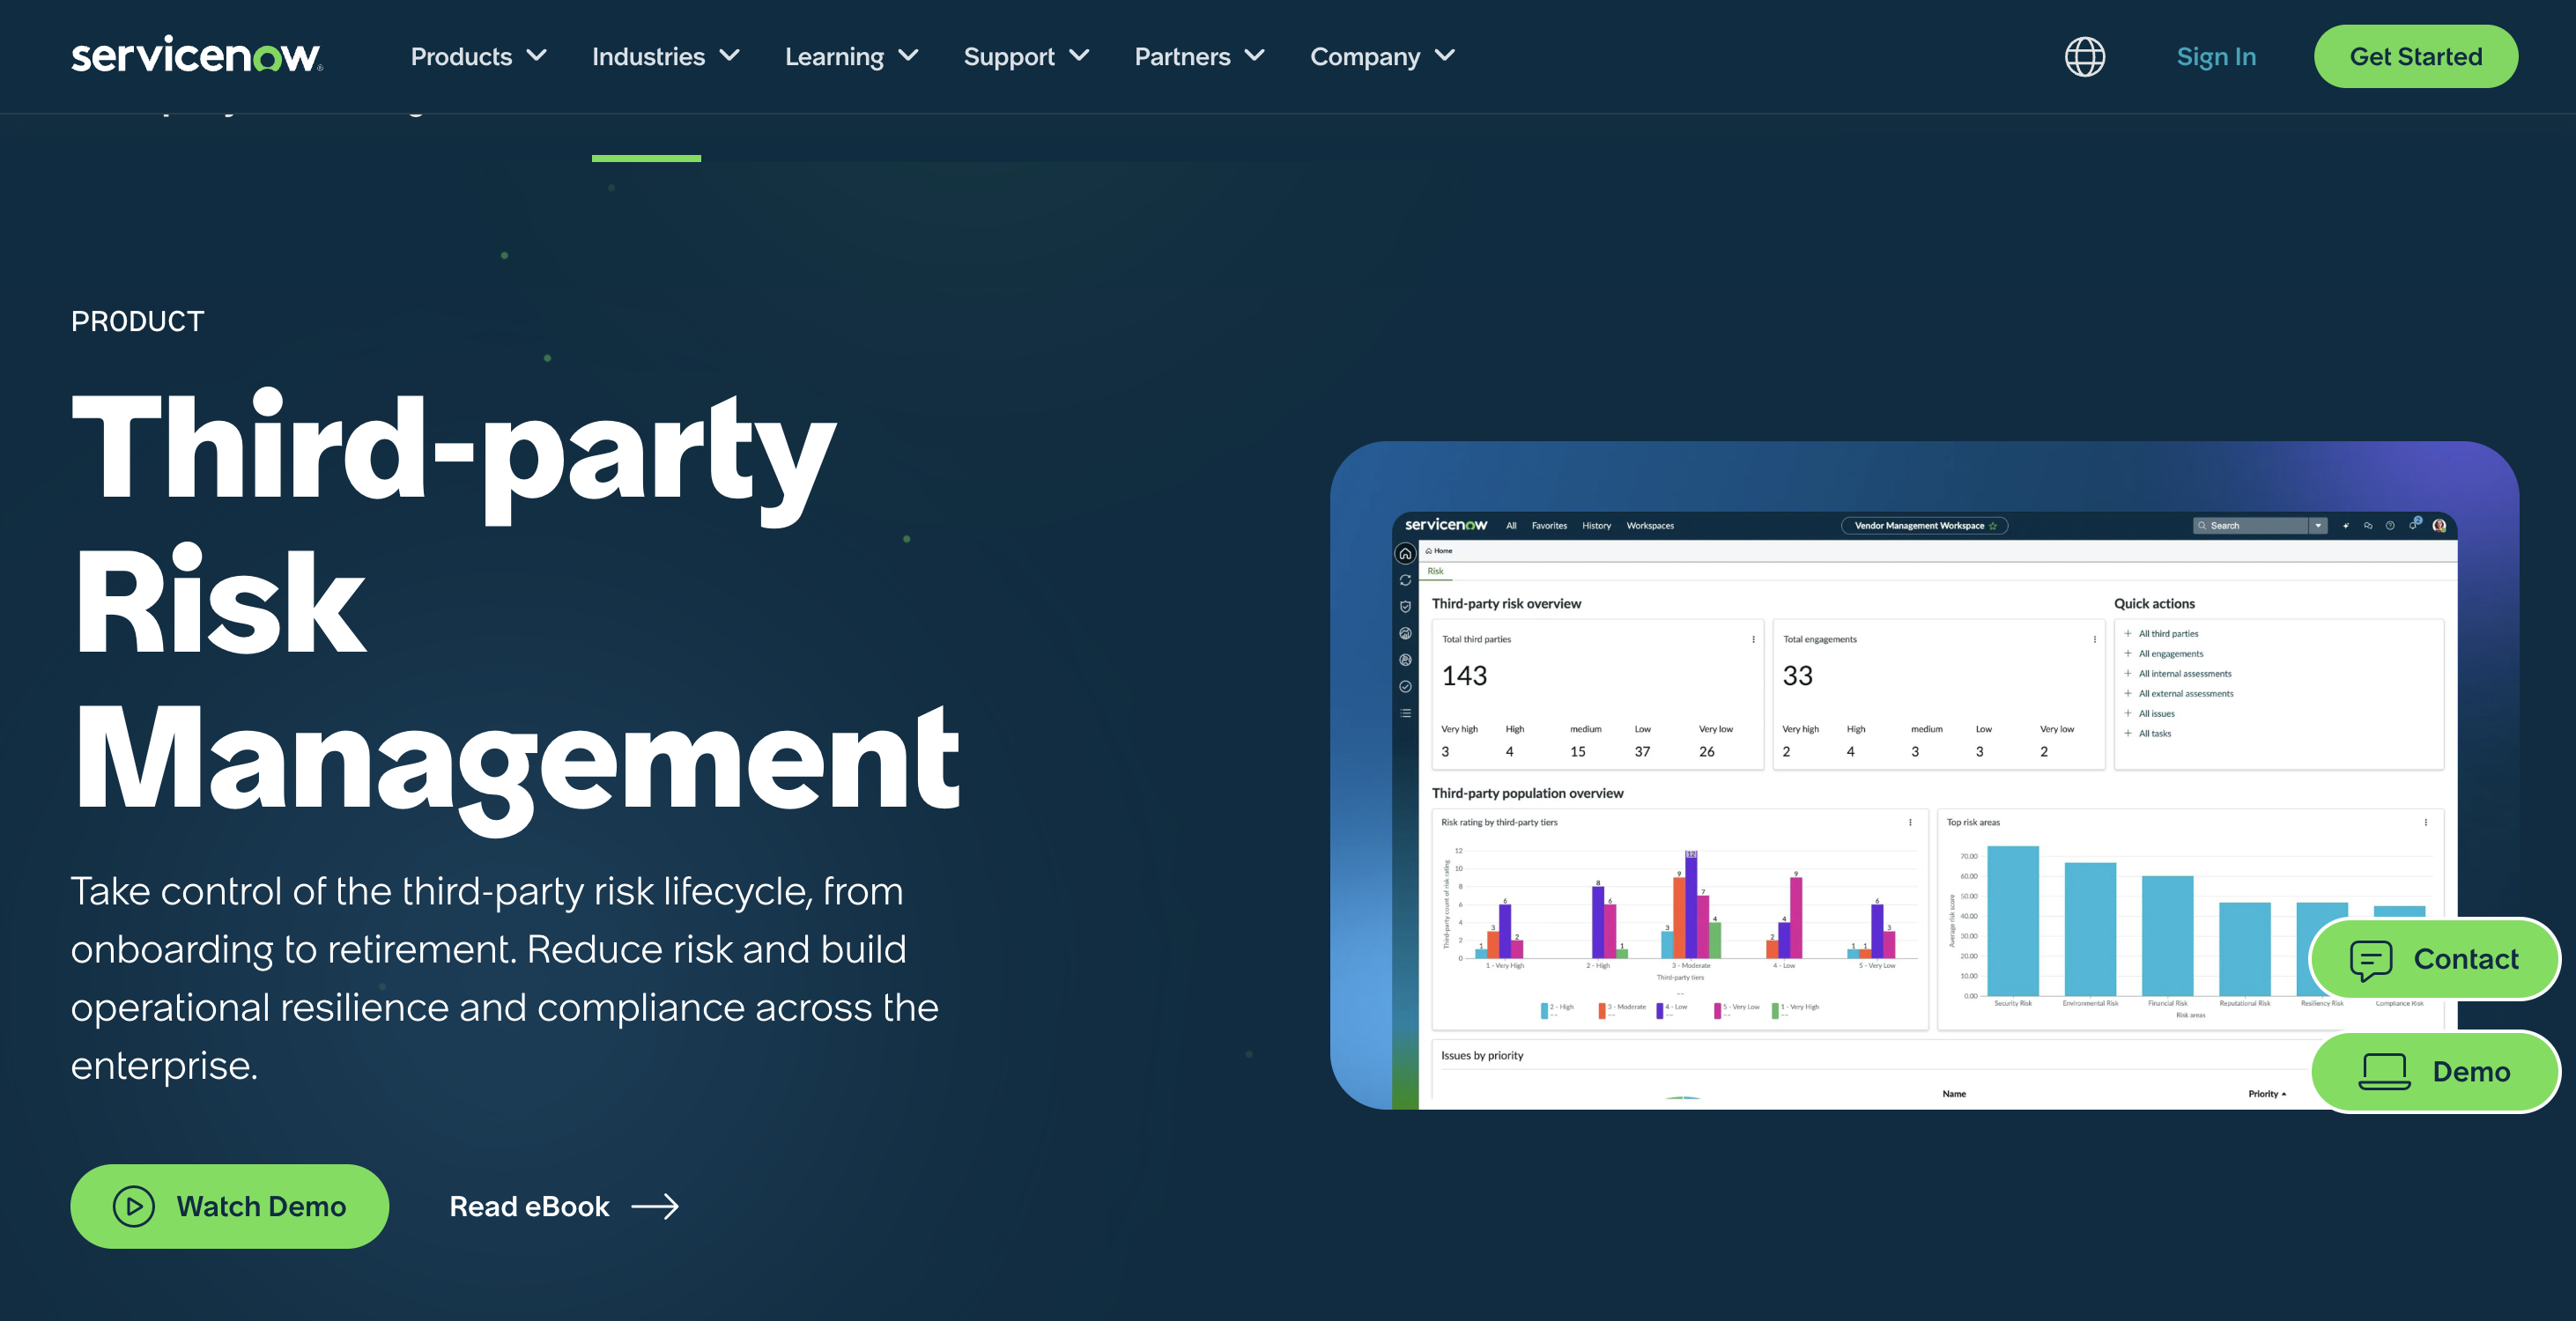Click the chat bubble icon in Contact
This screenshot has height=1321, width=2576.
[x=2371, y=960]
